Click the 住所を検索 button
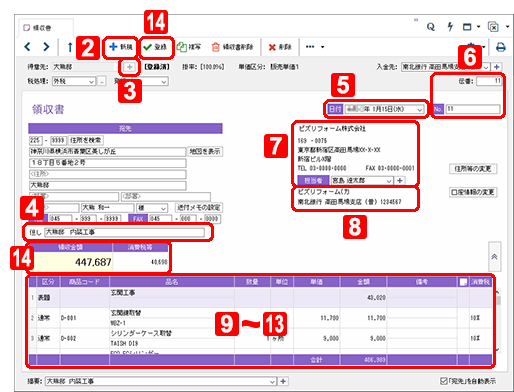Screen dimensions: 514x392 (x=86, y=140)
